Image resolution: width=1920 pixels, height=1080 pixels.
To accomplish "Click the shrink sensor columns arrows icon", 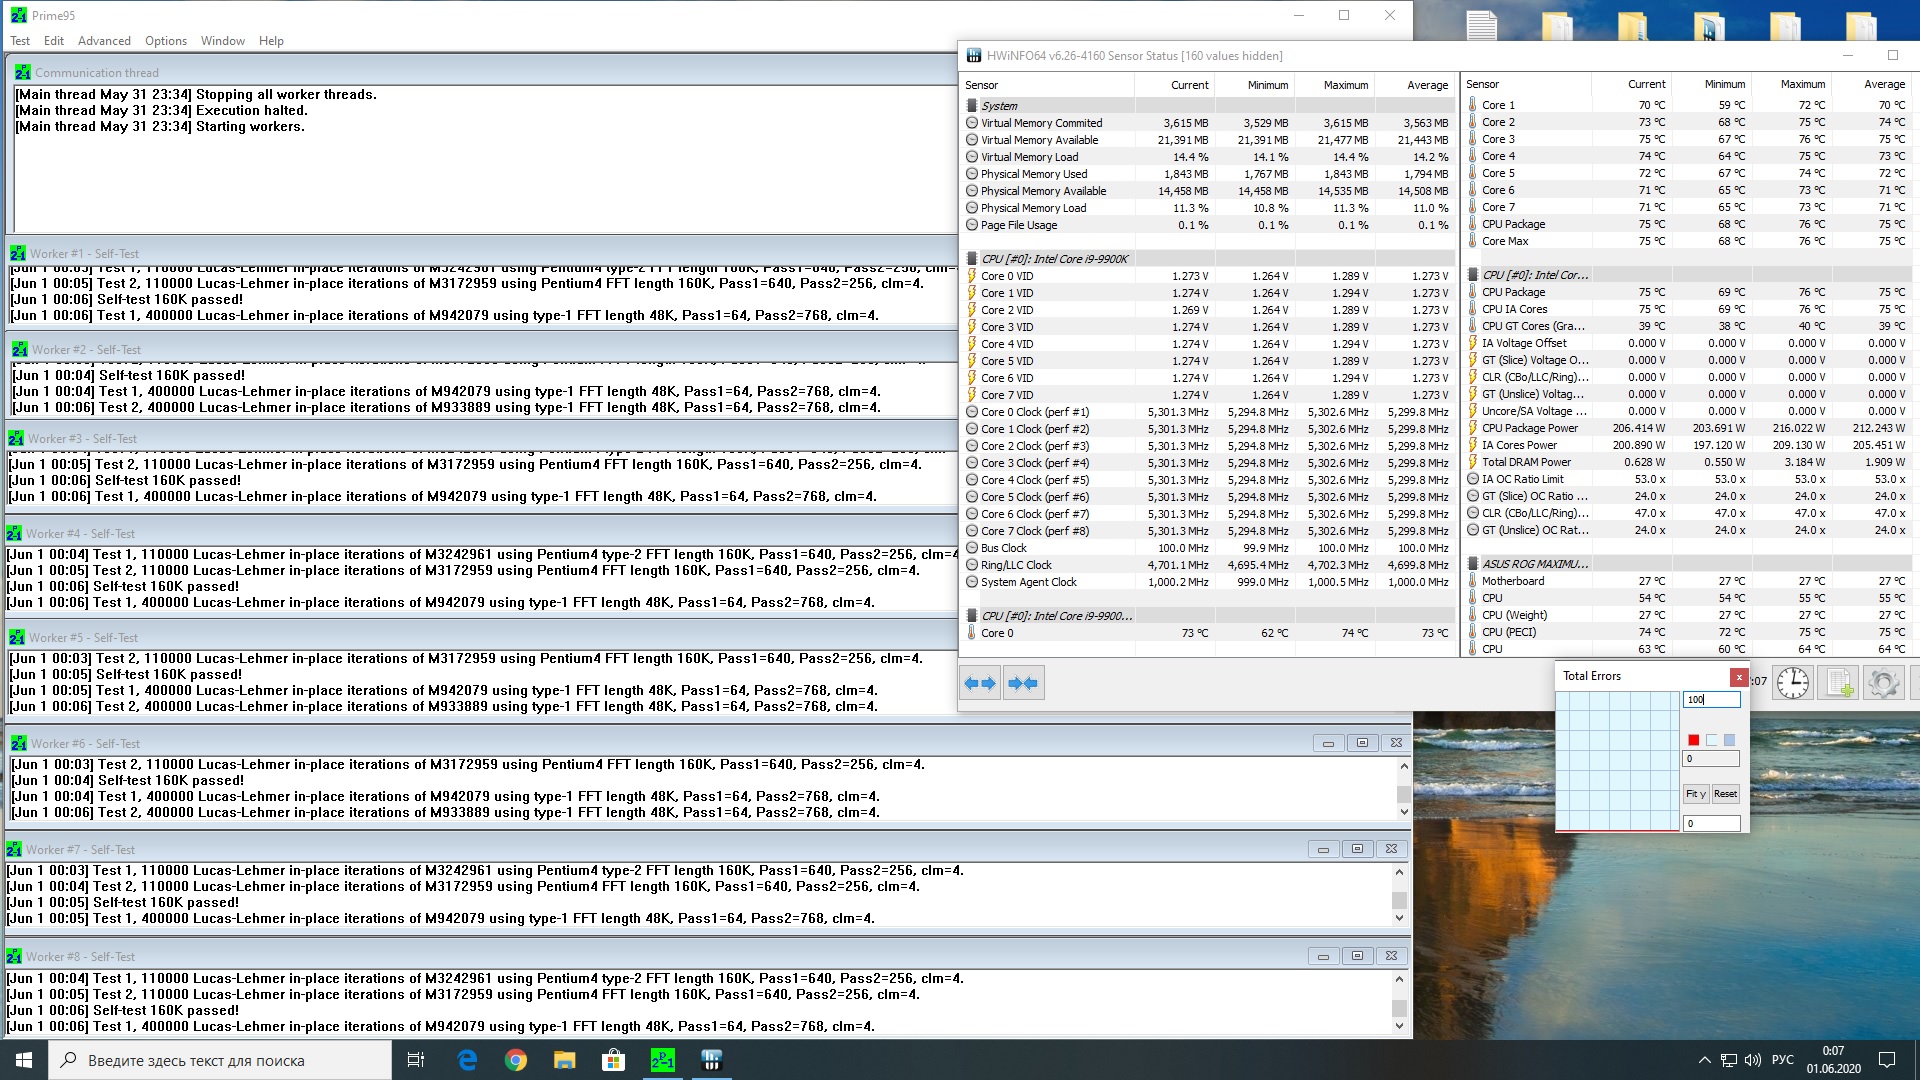I will tap(1023, 683).
